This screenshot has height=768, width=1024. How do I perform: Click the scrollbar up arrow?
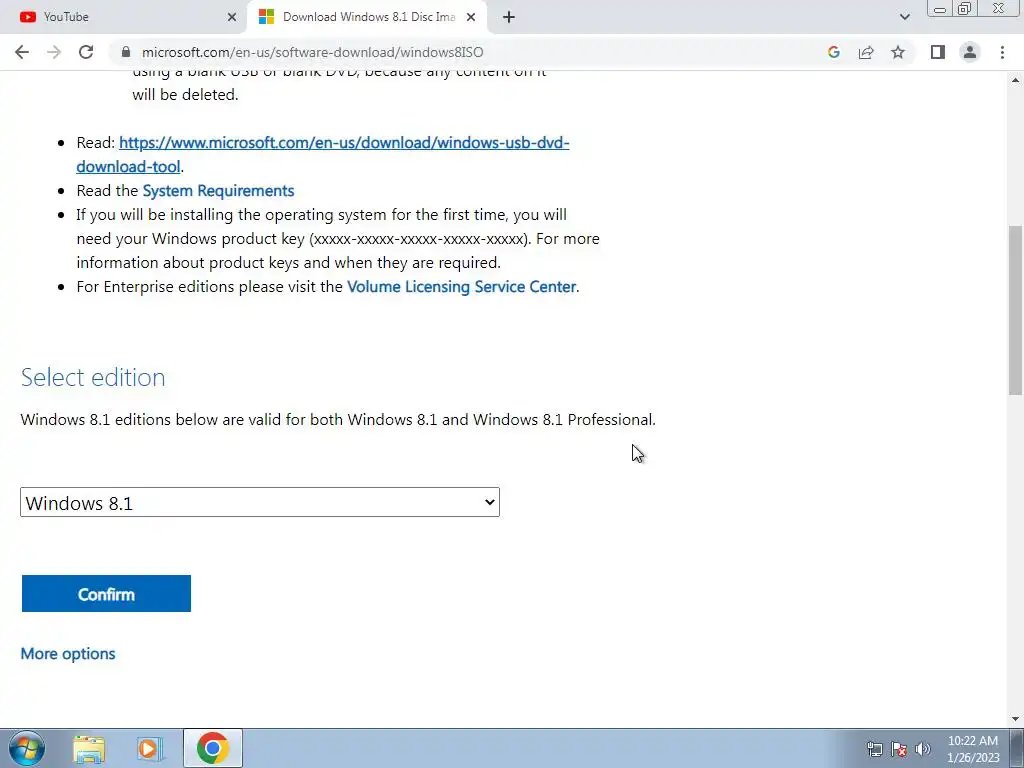tap(1015, 80)
